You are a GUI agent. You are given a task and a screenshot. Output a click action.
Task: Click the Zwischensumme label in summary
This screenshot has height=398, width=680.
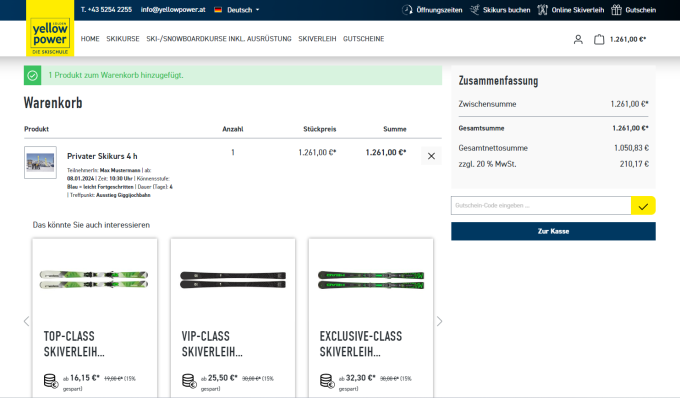tap(487, 104)
